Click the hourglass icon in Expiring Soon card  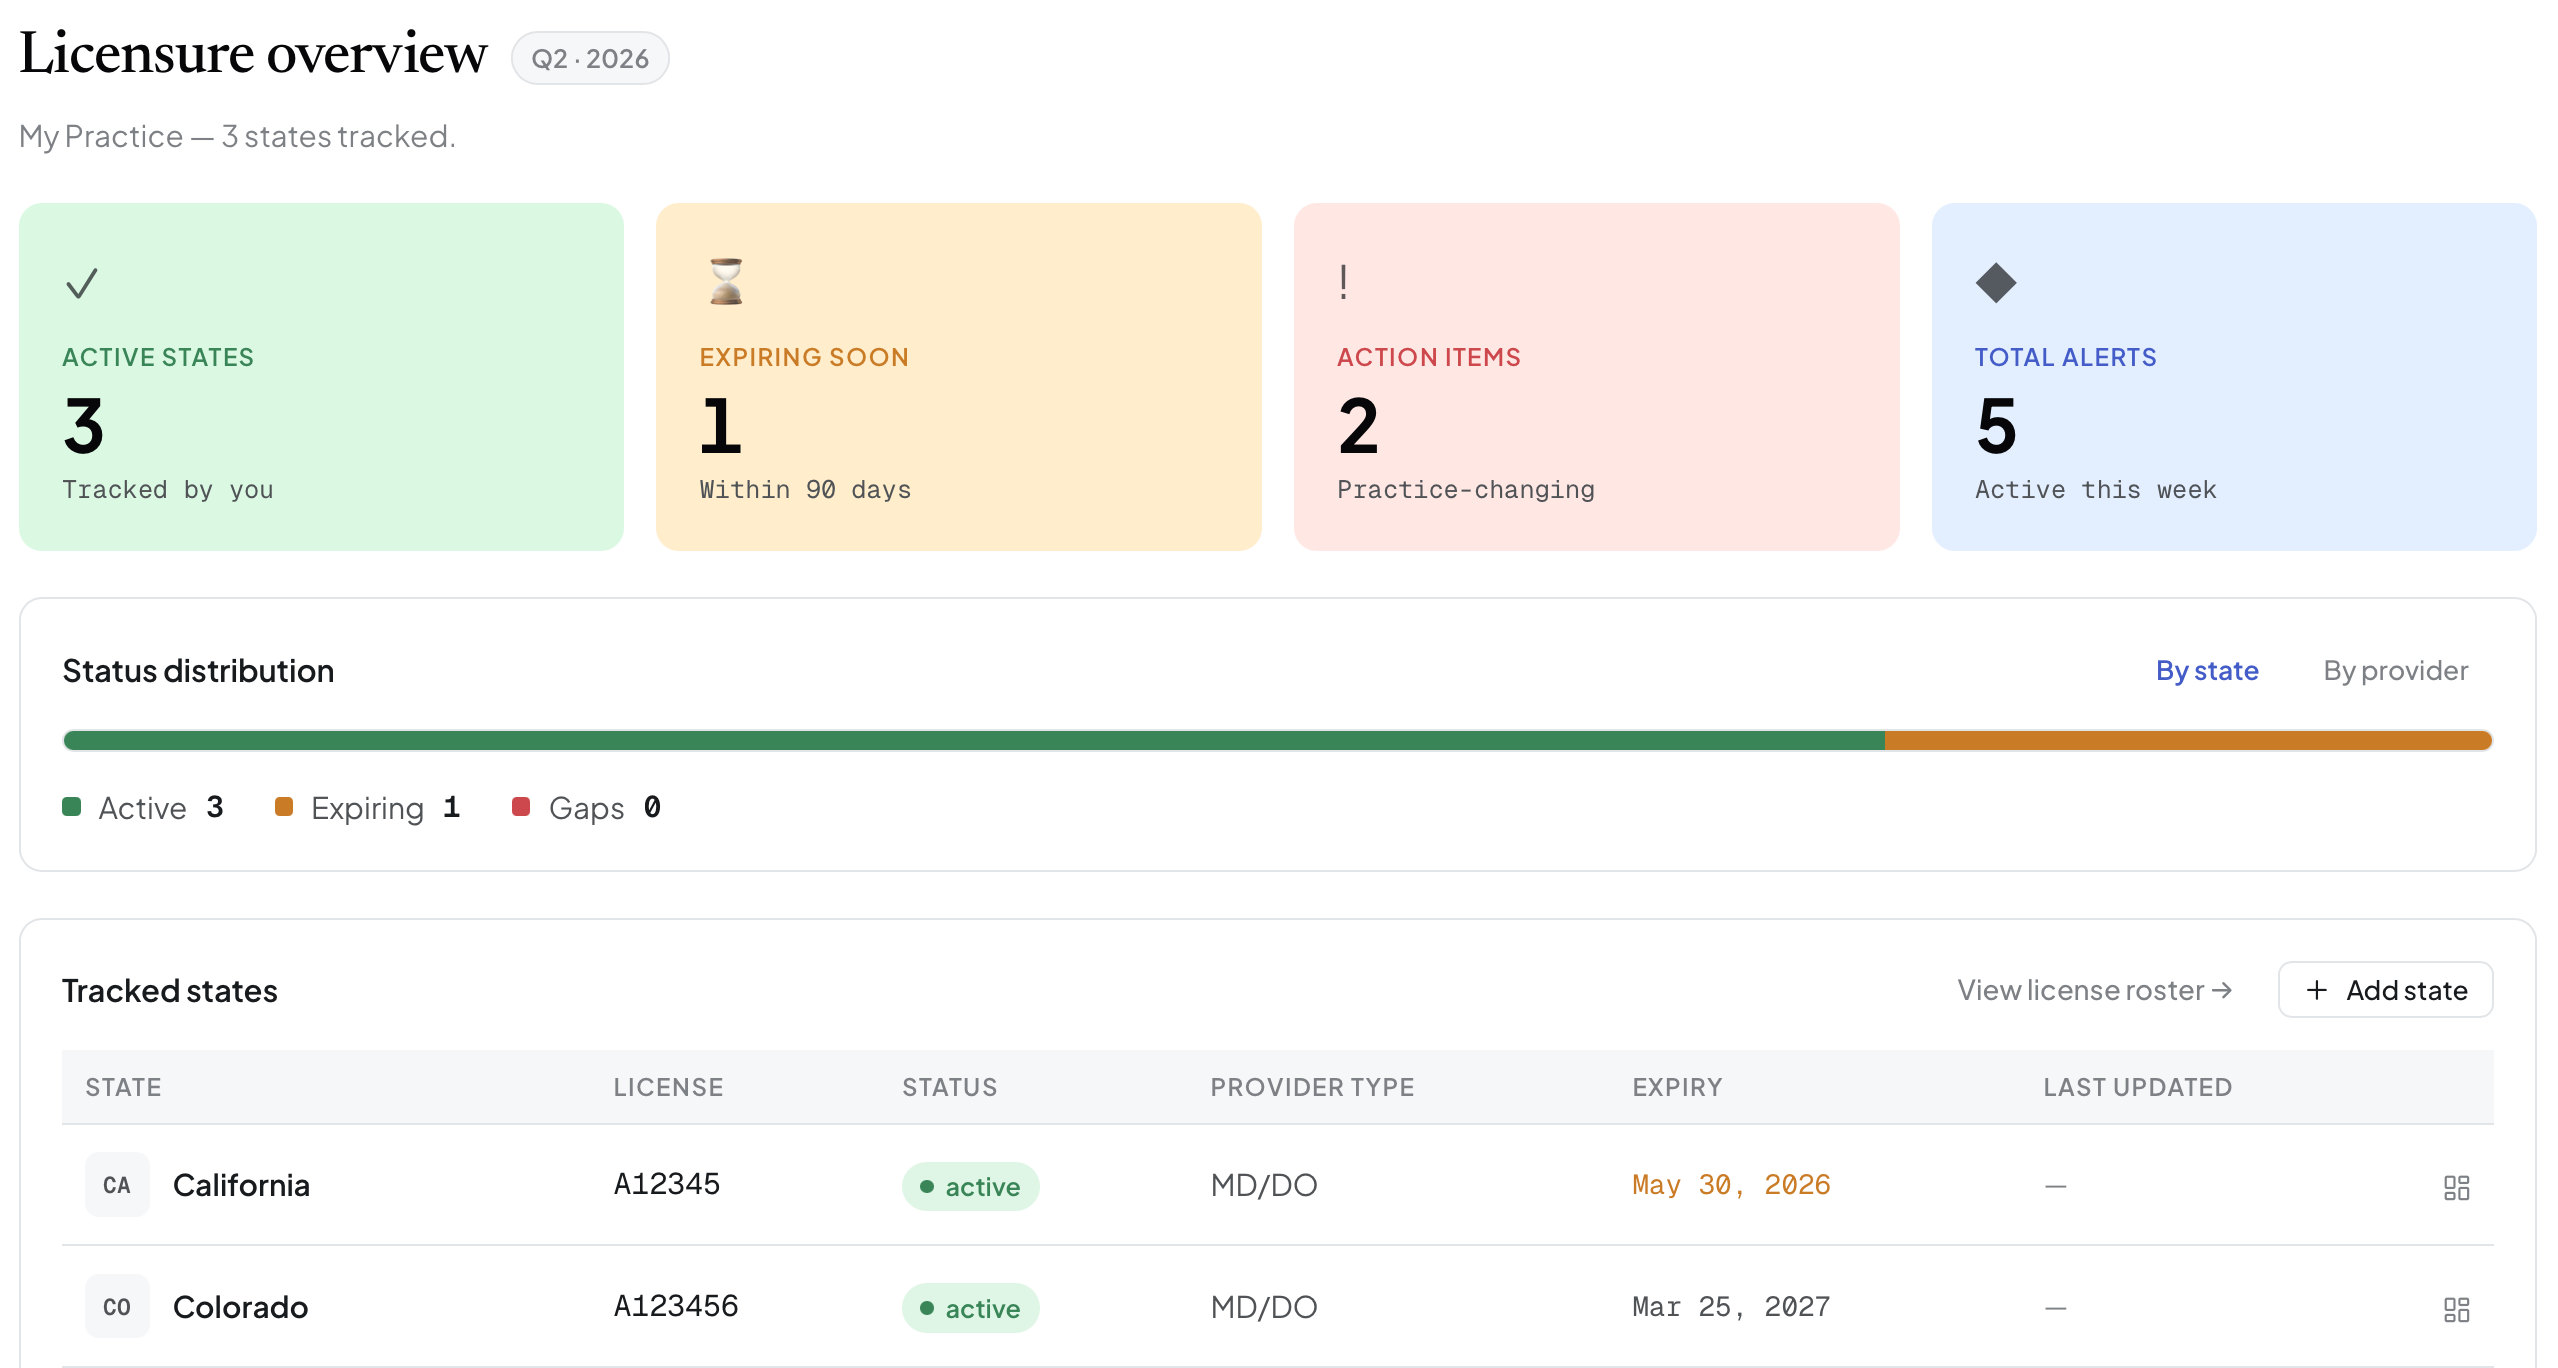tap(726, 281)
